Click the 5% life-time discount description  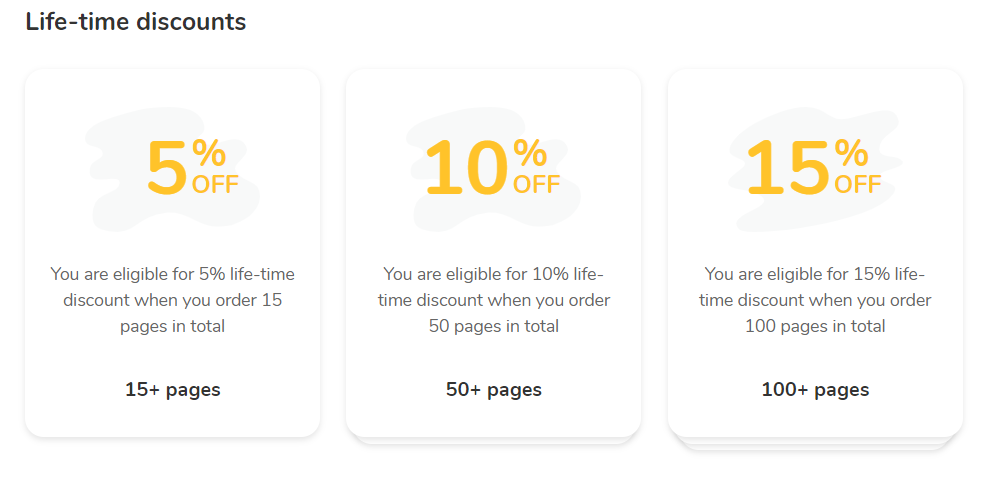click(x=172, y=300)
